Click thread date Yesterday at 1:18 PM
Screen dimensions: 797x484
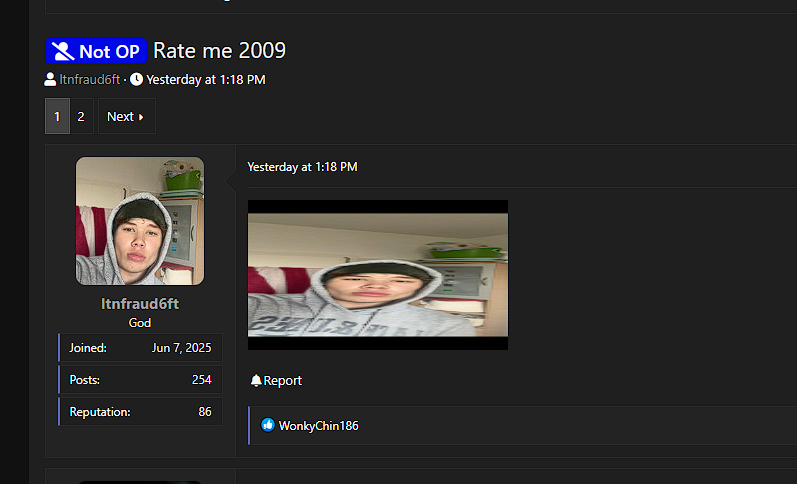coord(206,80)
